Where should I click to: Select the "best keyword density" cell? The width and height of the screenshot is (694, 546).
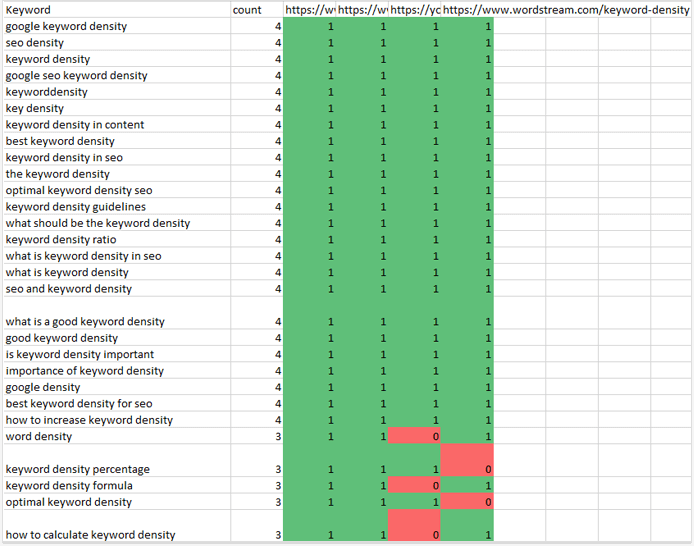click(117, 141)
